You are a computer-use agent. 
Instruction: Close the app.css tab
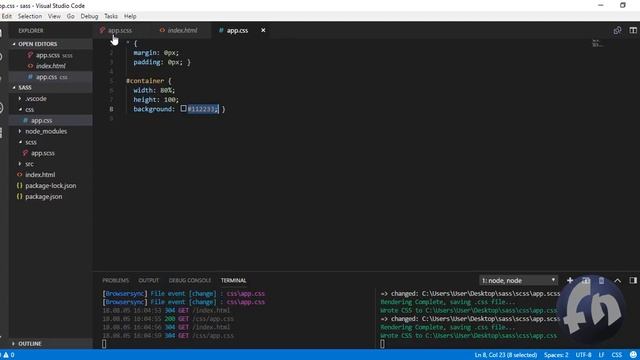(263, 30)
